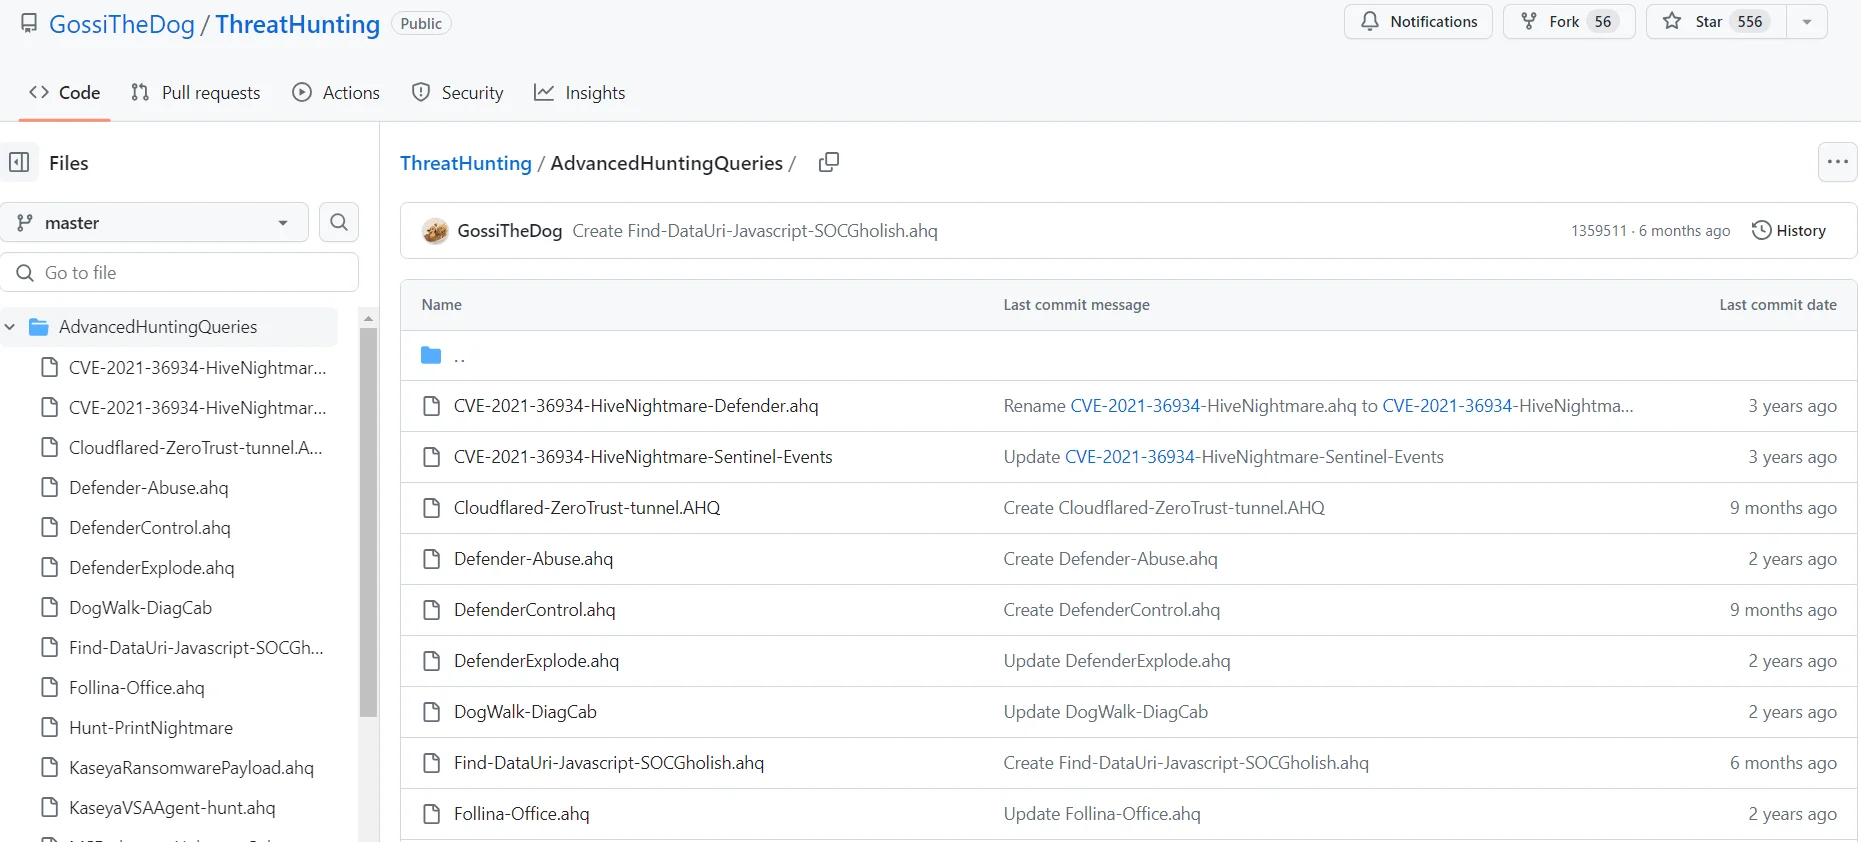Open the Notifications button
This screenshot has height=842, width=1861.
click(1418, 22)
